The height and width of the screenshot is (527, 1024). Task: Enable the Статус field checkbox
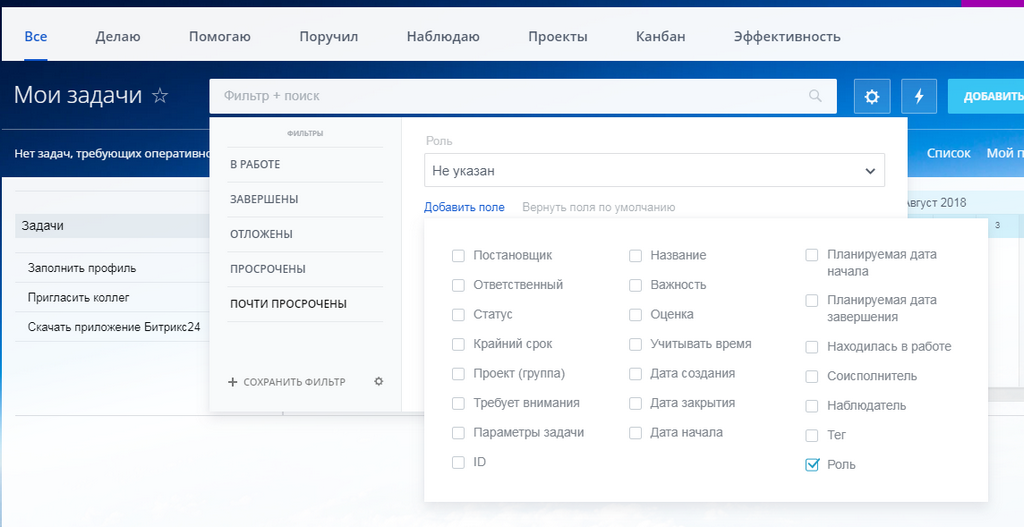pos(458,315)
